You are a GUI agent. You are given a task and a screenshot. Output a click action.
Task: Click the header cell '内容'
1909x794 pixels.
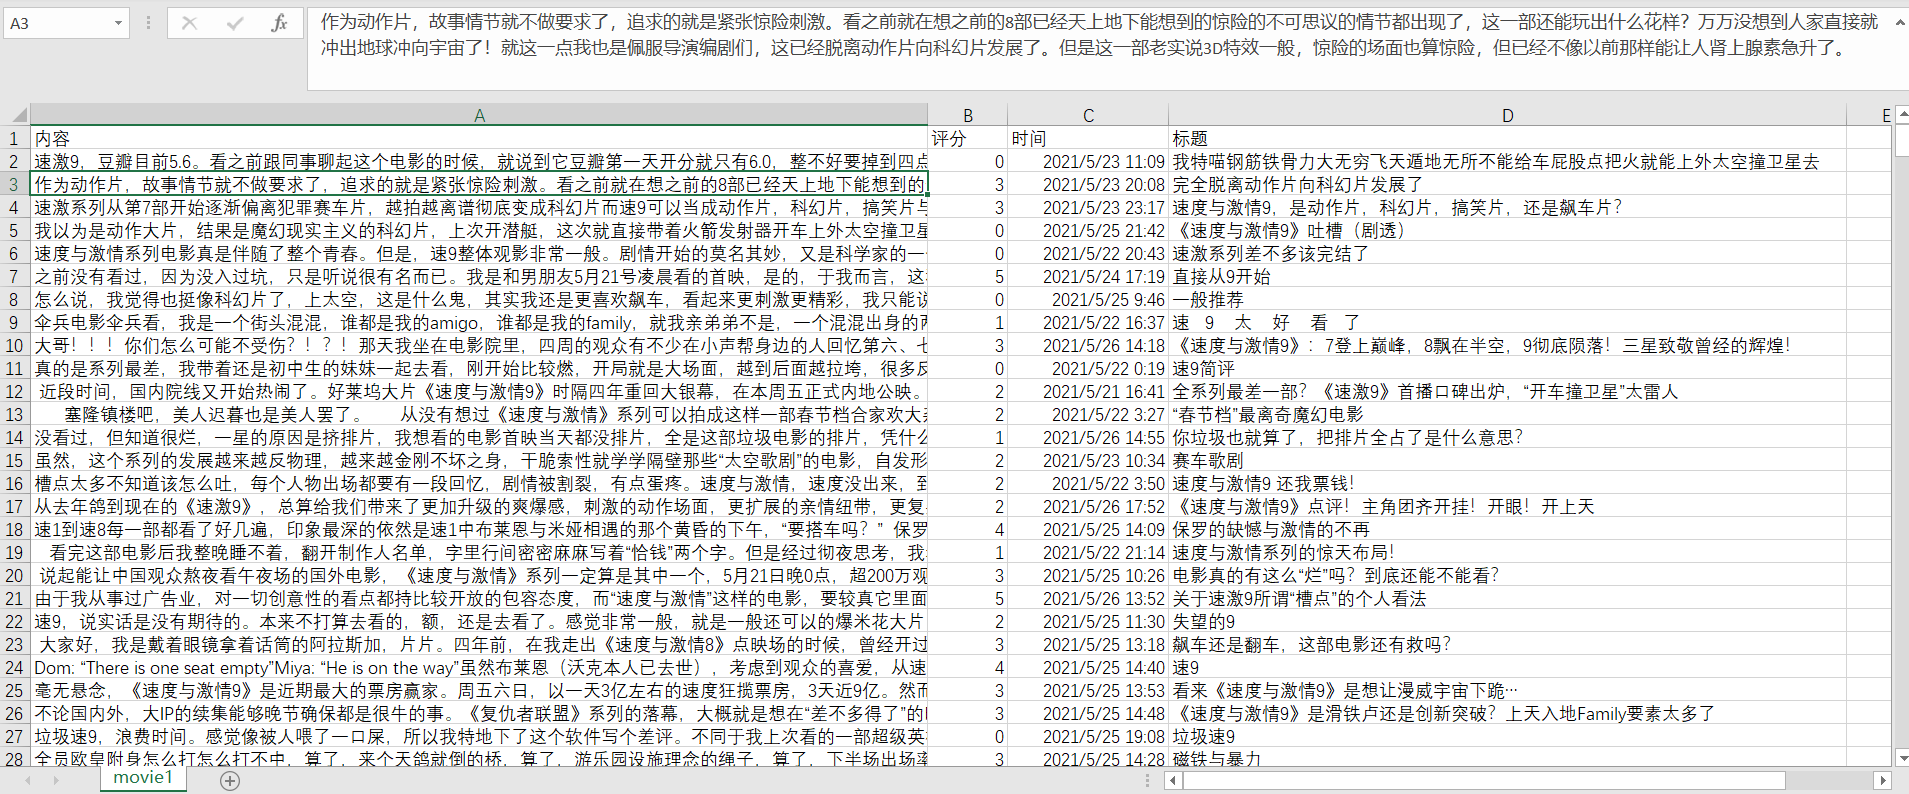click(479, 139)
